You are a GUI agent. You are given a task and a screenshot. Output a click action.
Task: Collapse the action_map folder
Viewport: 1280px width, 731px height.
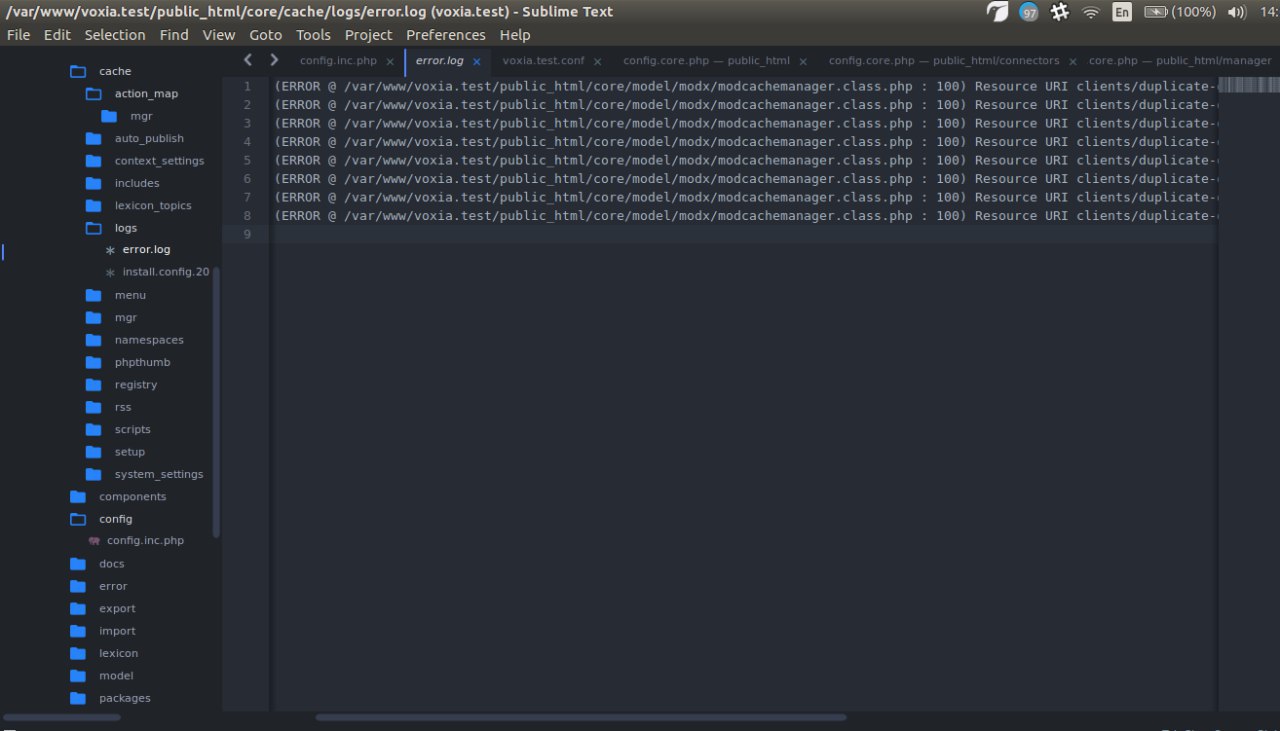[94, 93]
